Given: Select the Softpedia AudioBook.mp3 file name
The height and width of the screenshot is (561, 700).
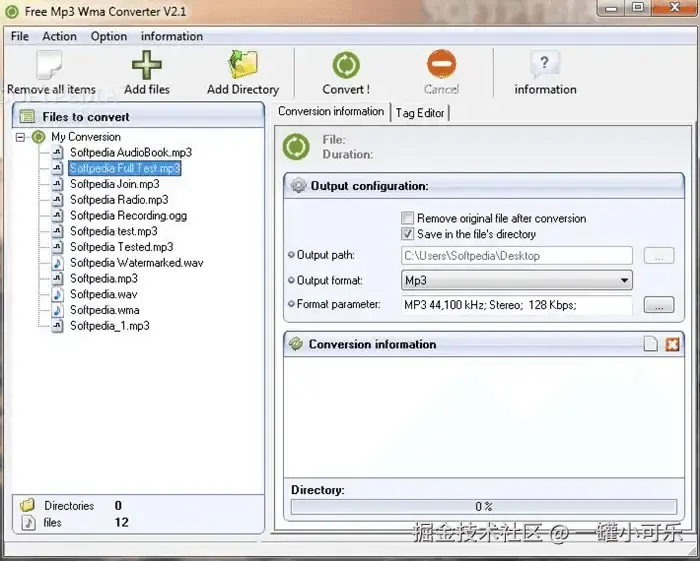Looking at the screenshot, I should 131,153.
